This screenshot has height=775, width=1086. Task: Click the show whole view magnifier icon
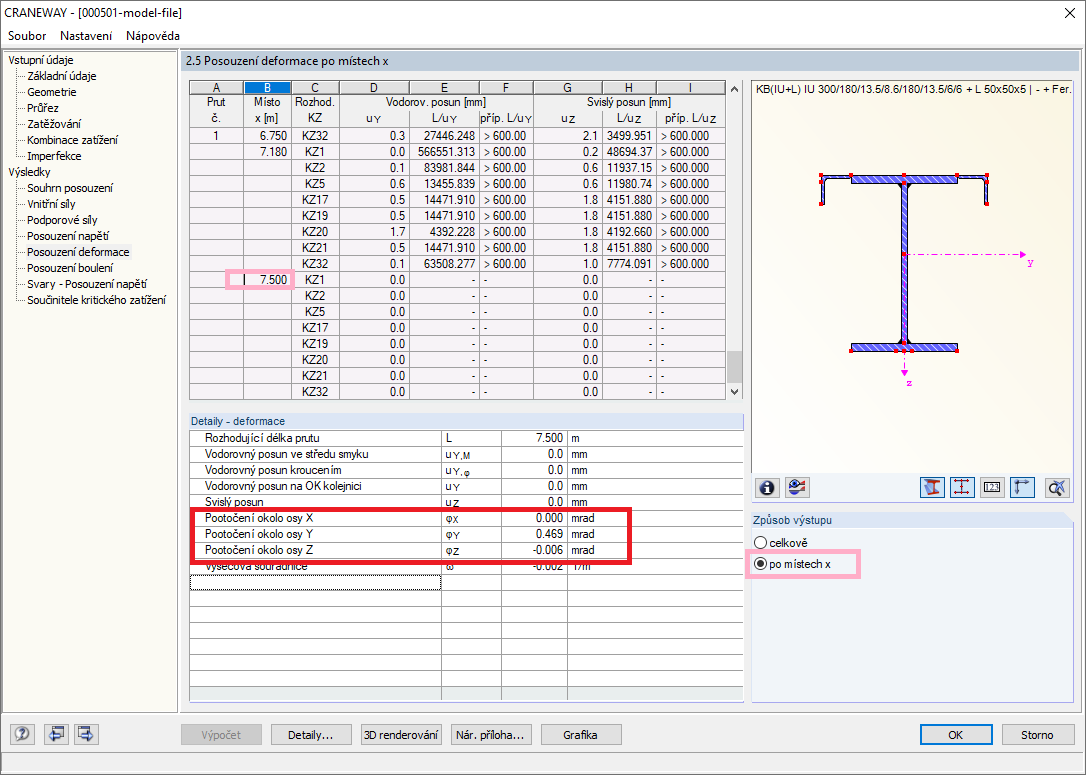tap(1057, 488)
